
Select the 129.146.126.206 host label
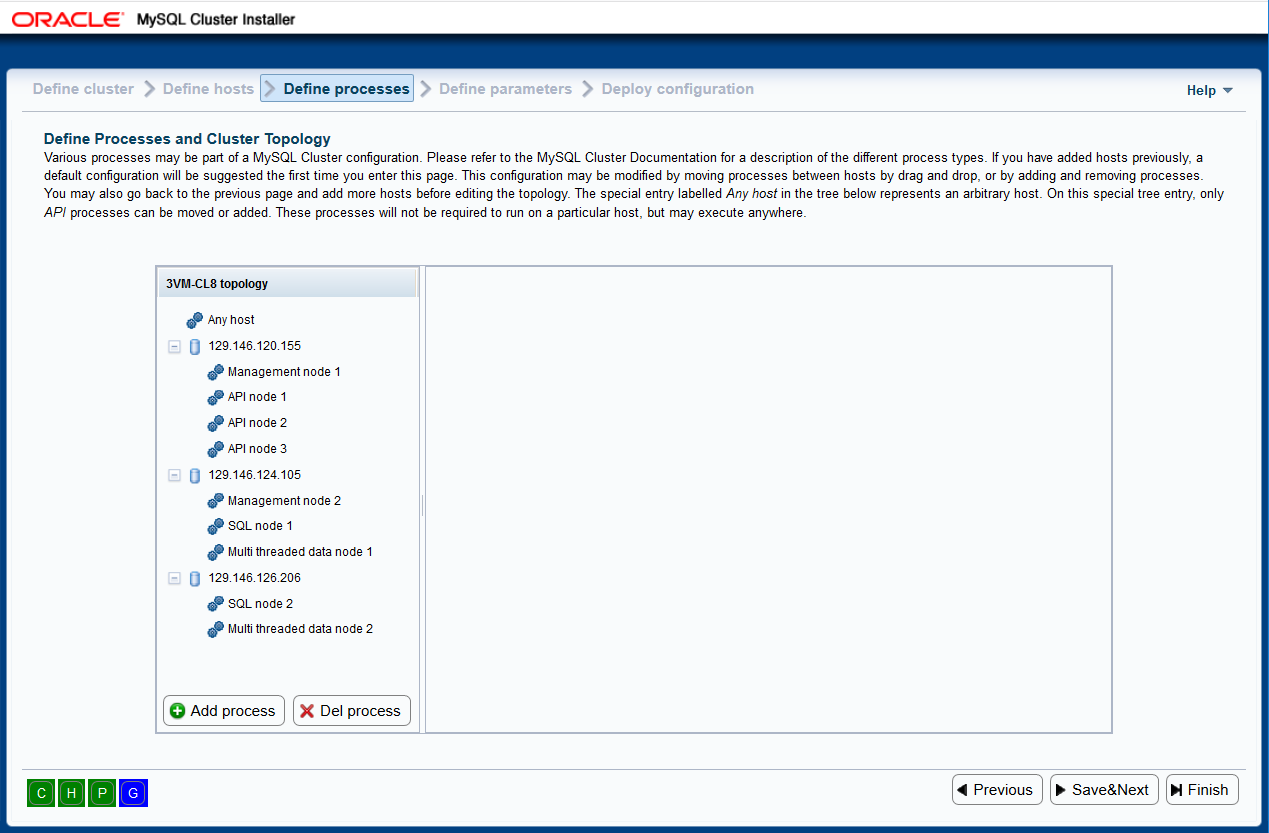[255, 578]
